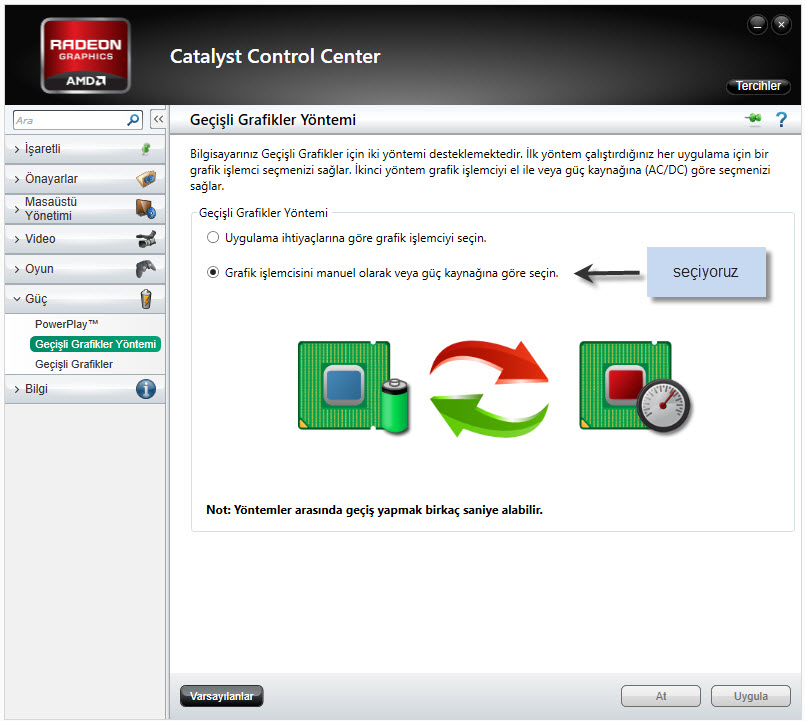The height and width of the screenshot is (721, 805).
Task: Click the Oyun gamepad icon
Action: [146, 269]
